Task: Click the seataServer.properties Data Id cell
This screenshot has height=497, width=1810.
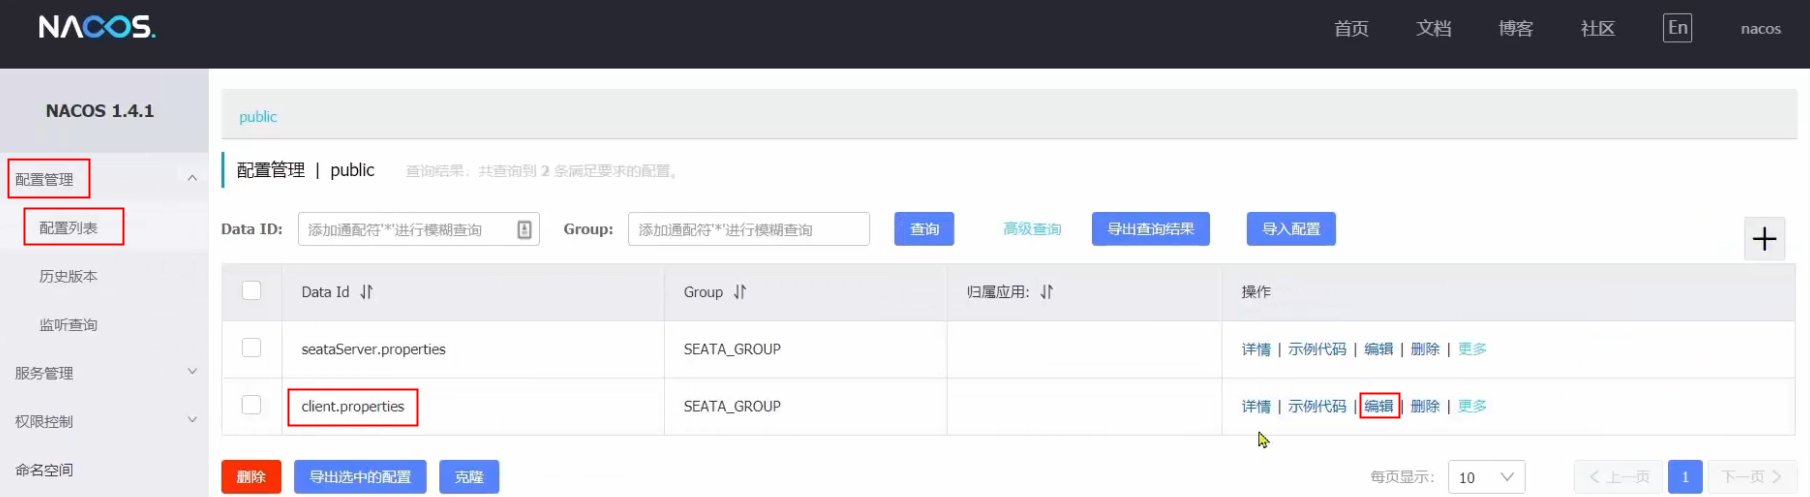Action: pyautogui.click(x=373, y=349)
